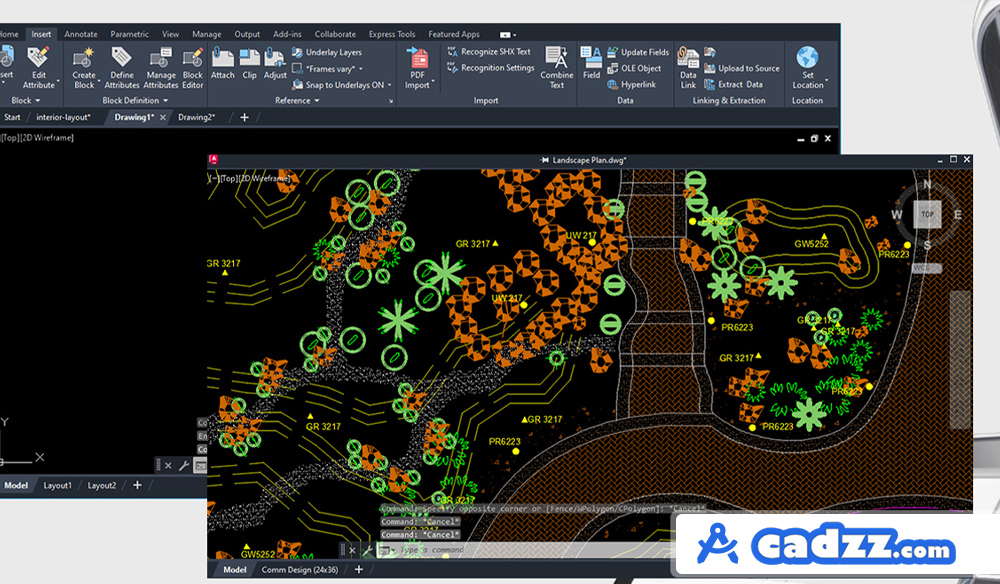Add a new layout tab in Landscape Plan

coord(358,569)
